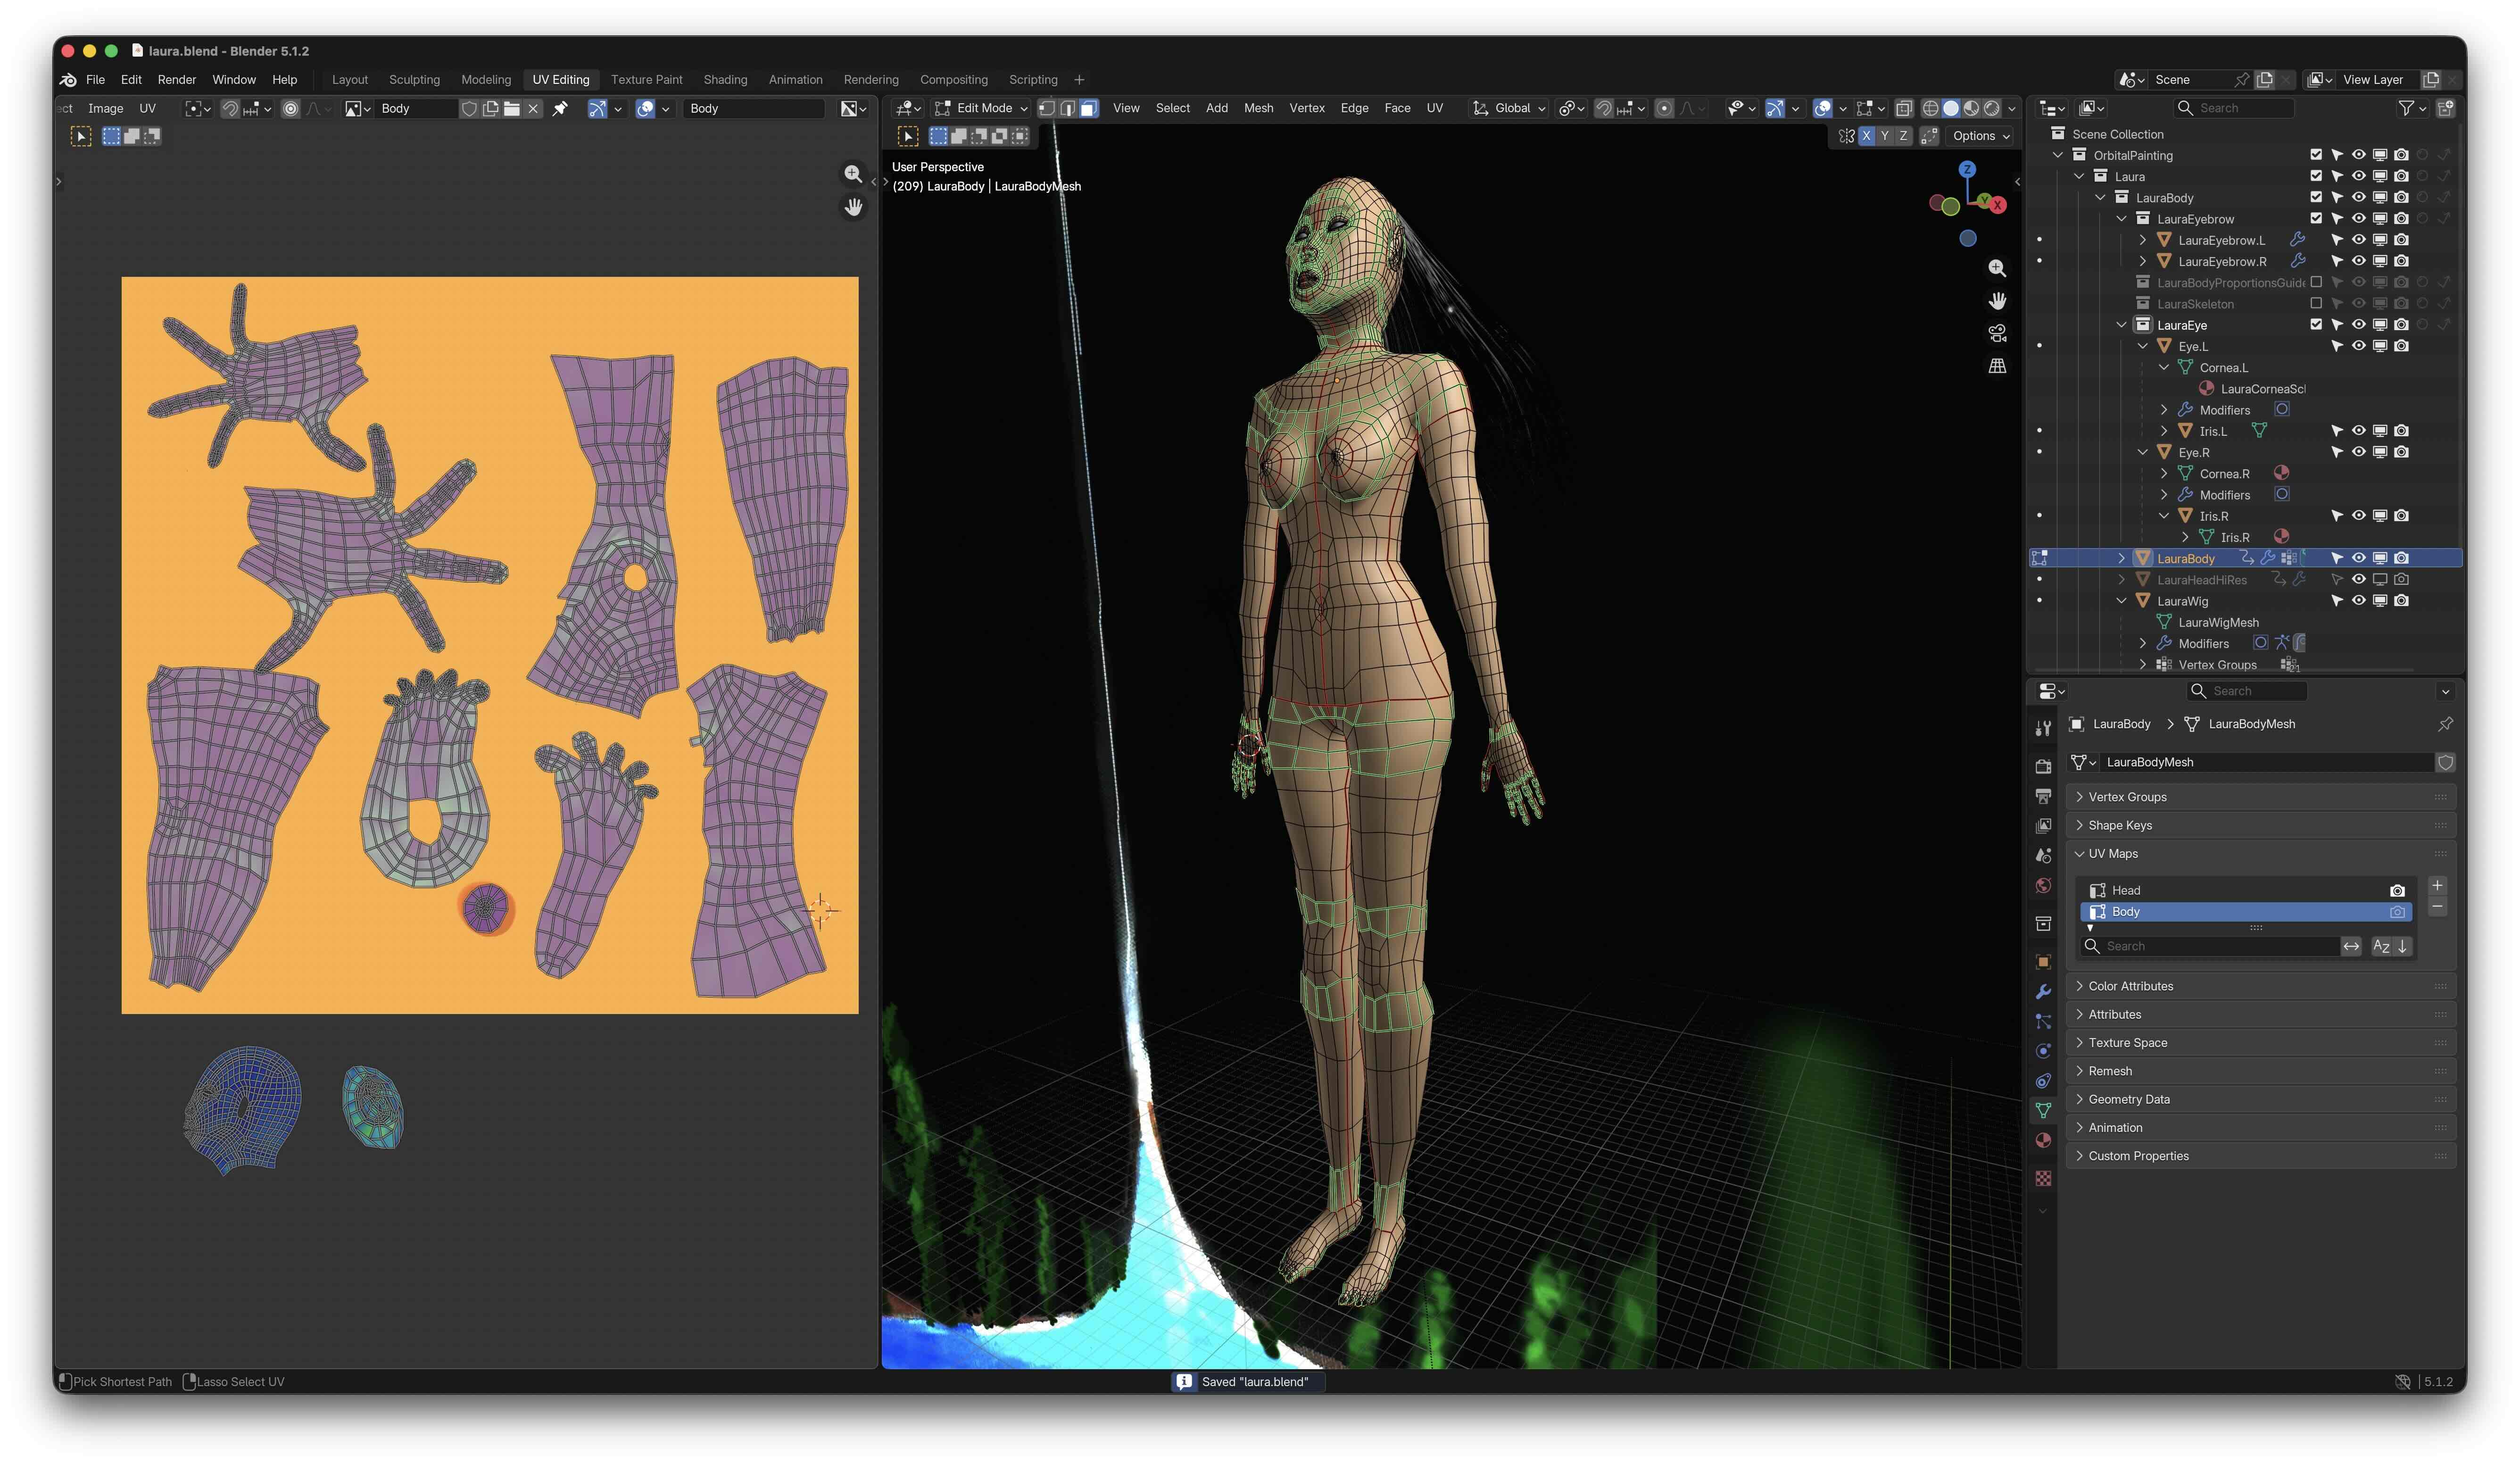Toggle X axis mirror button
This screenshot has height=1464, width=2520.
pyautogui.click(x=1866, y=136)
